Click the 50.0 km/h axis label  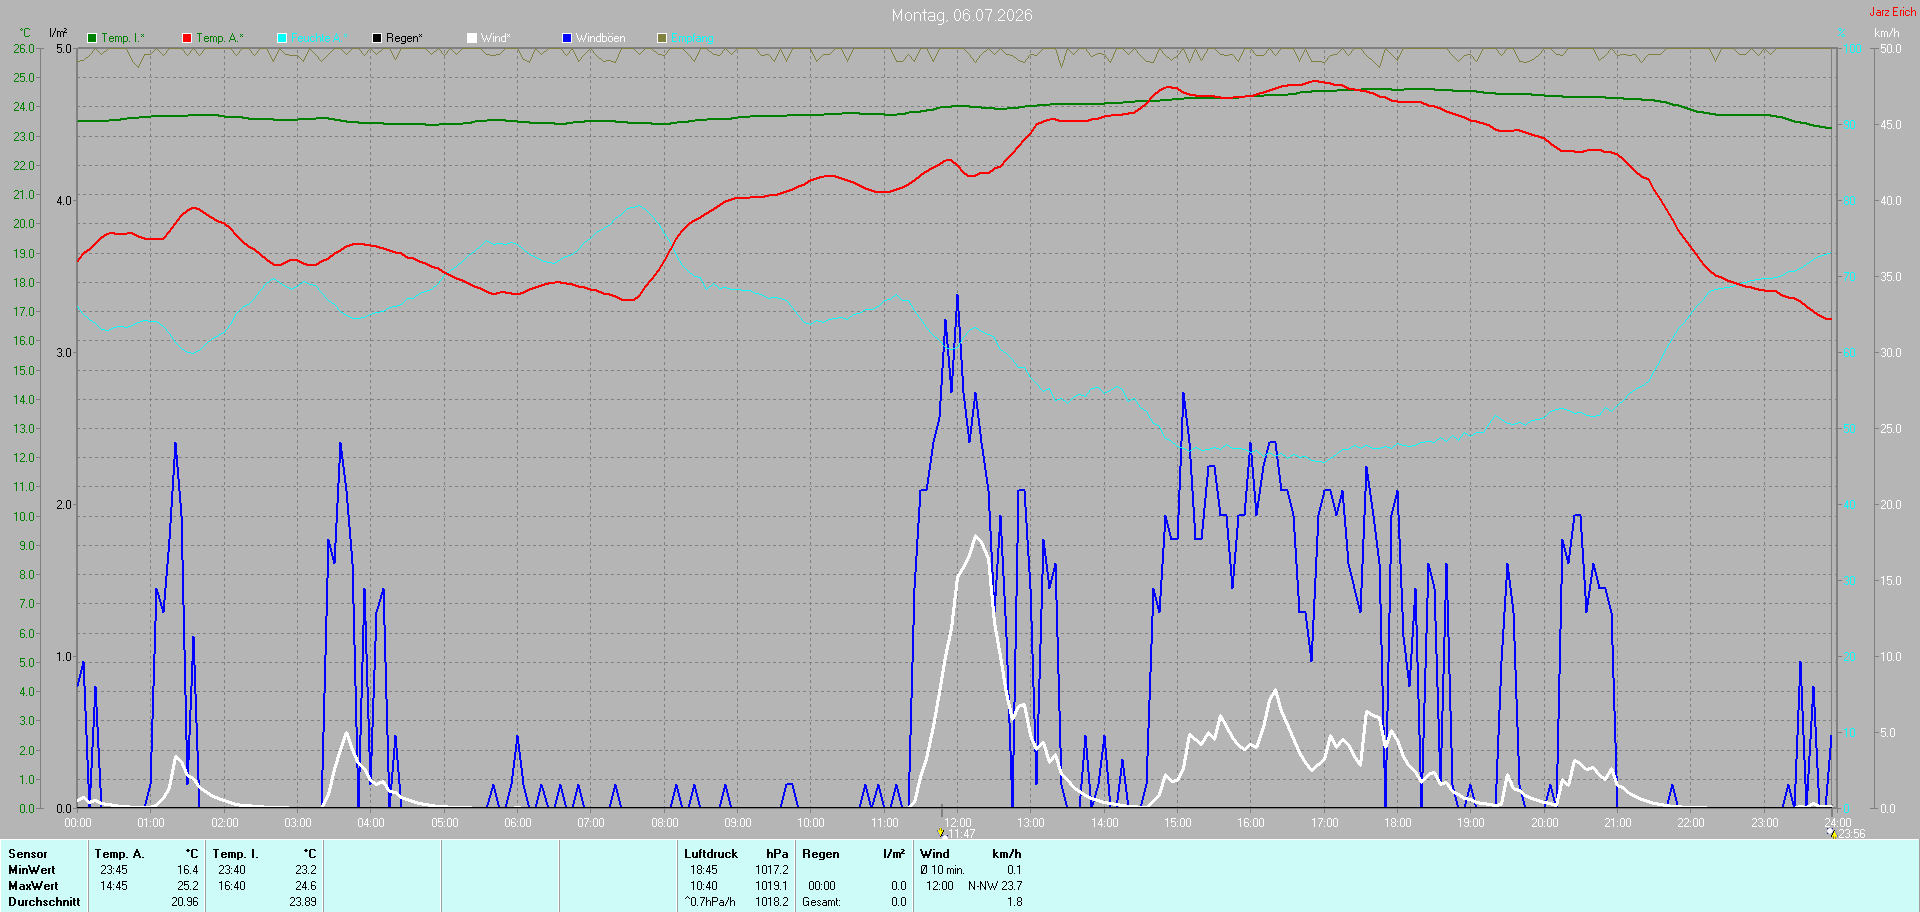click(x=1891, y=48)
